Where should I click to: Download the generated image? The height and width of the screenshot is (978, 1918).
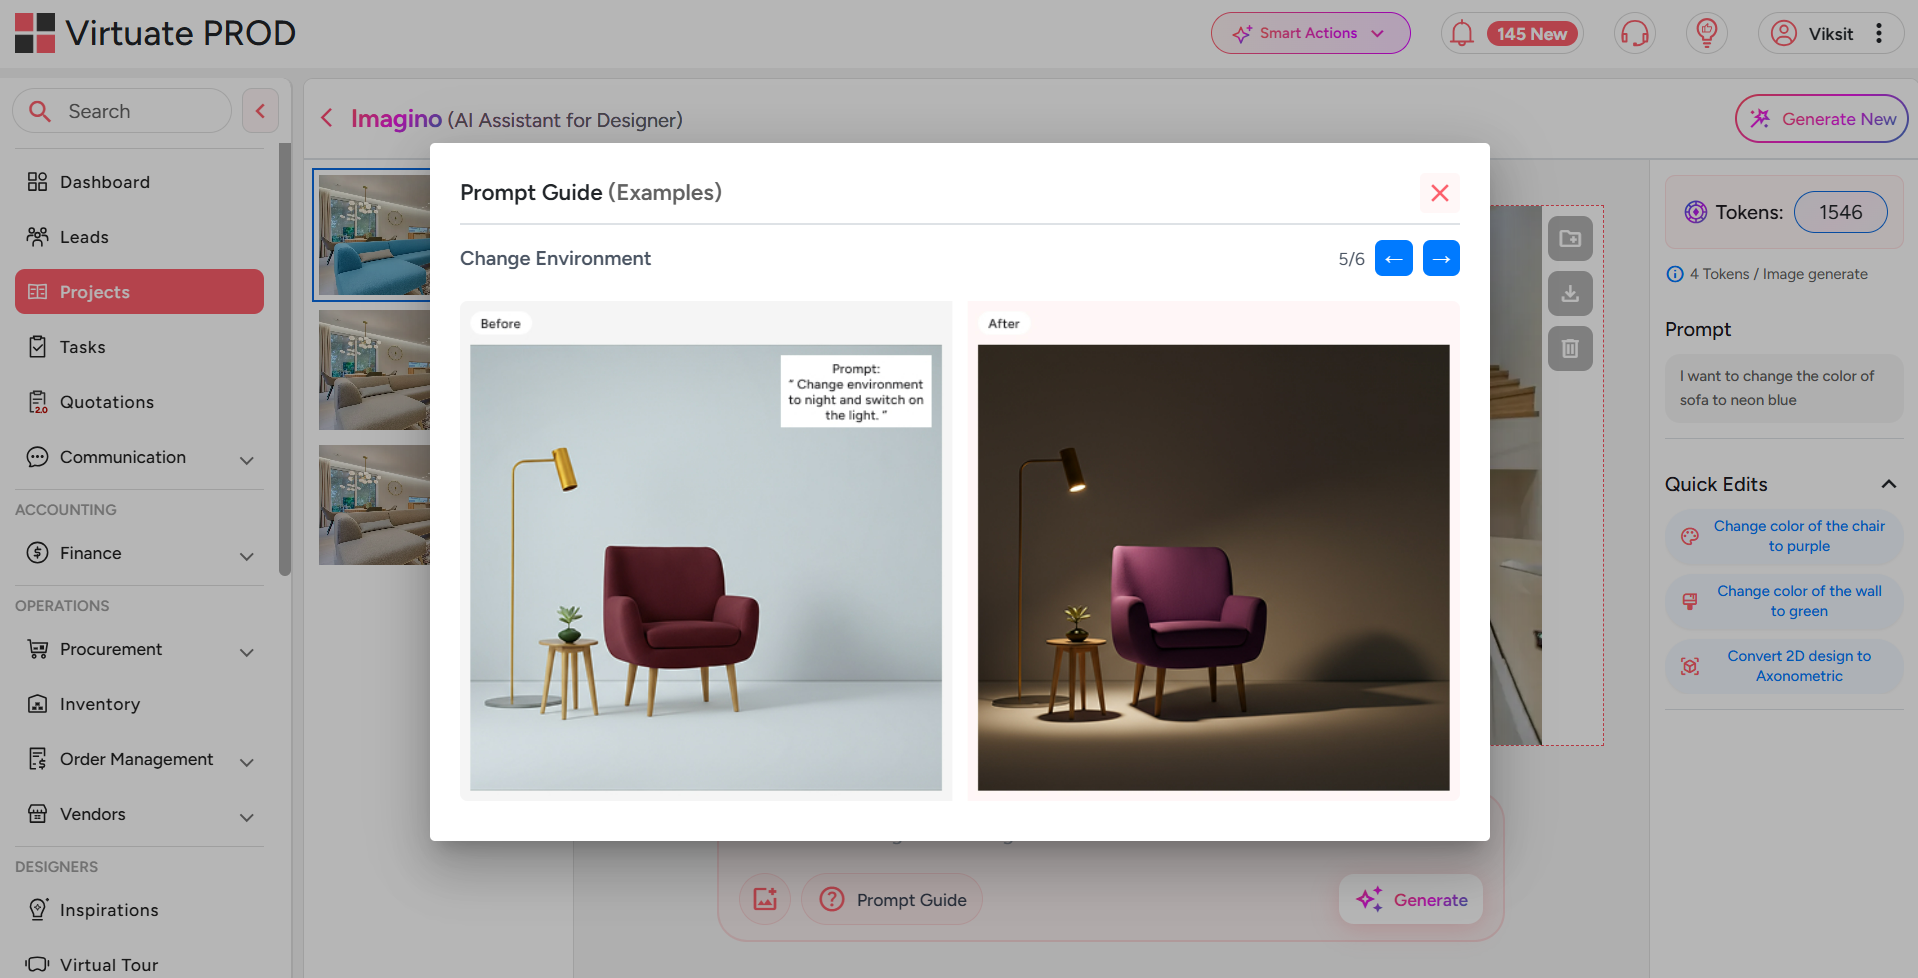tap(1570, 293)
